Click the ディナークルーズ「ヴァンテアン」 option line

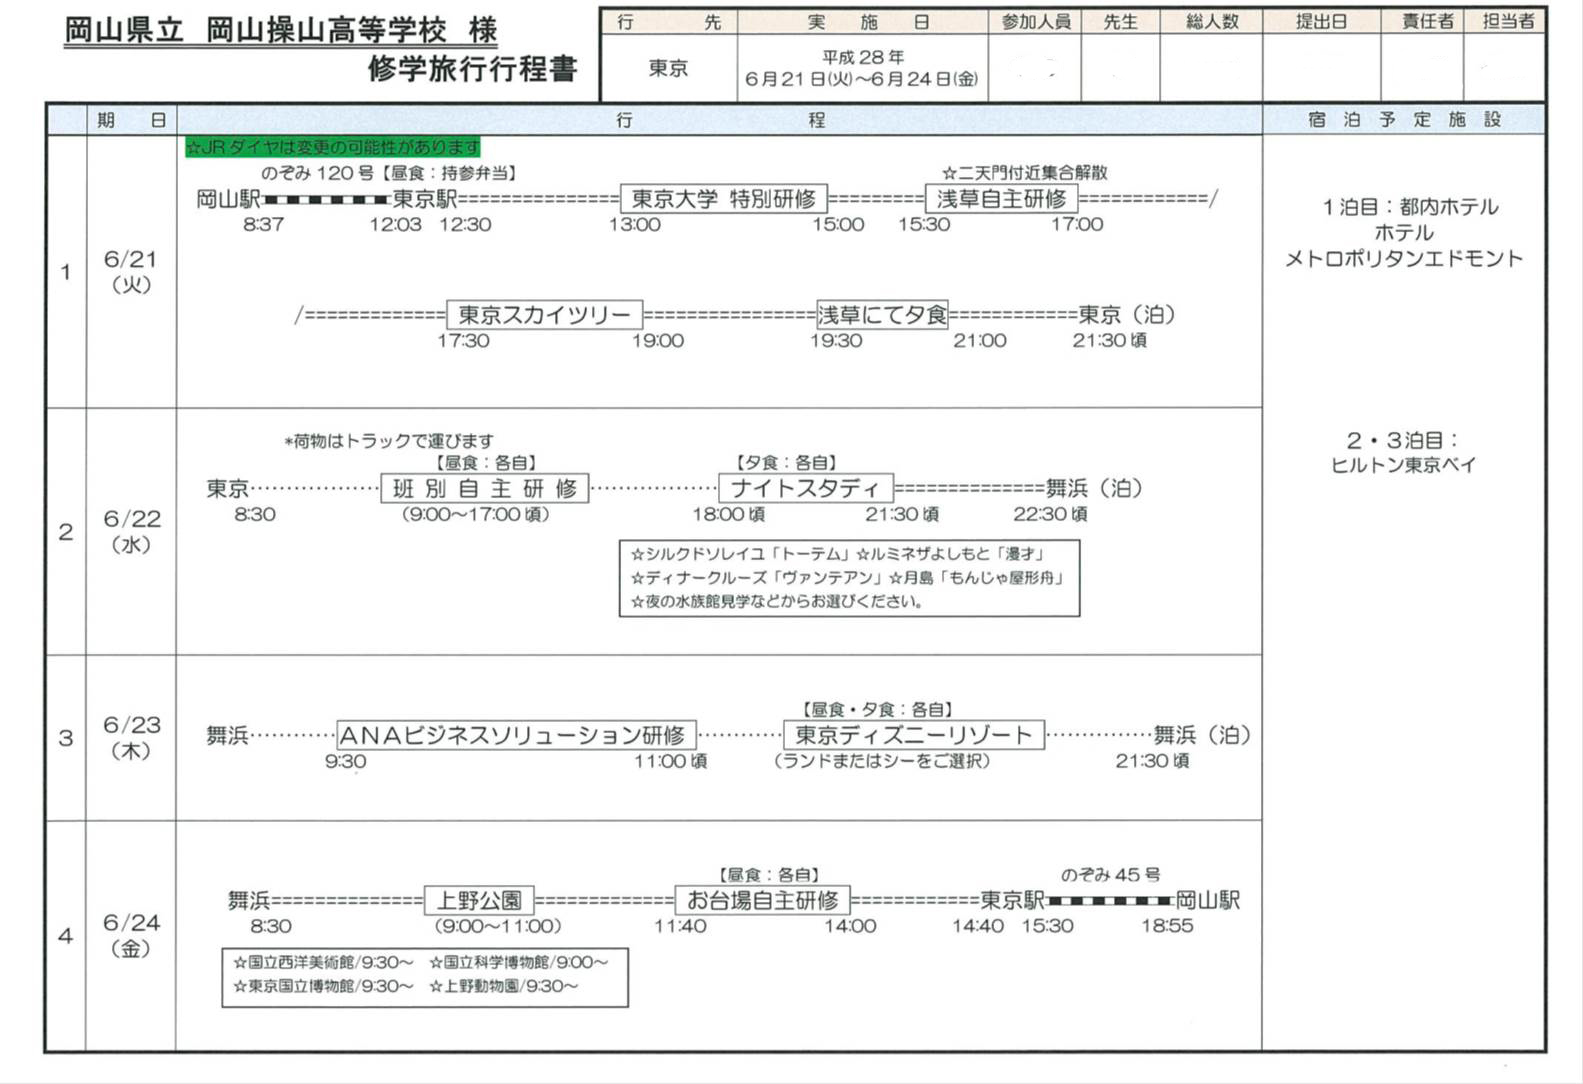(757, 578)
